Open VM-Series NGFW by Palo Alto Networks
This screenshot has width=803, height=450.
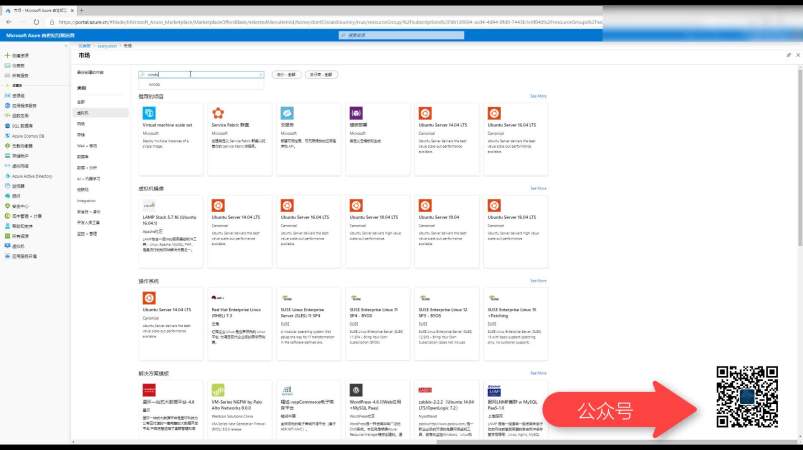coord(240,410)
